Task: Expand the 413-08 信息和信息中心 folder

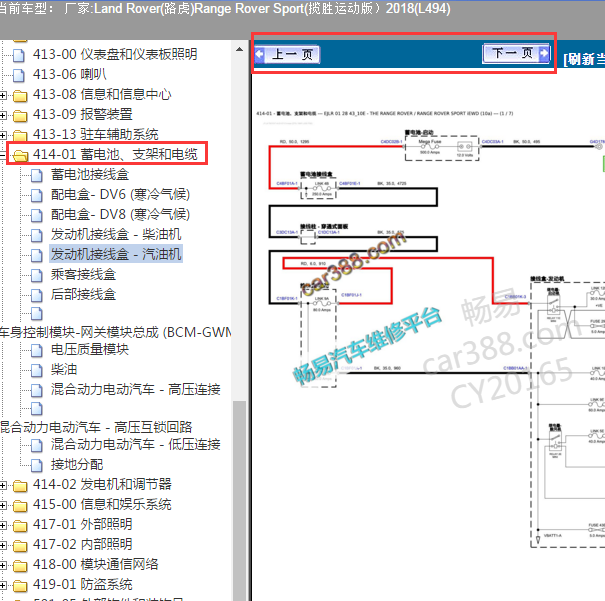Action: (3, 95)
